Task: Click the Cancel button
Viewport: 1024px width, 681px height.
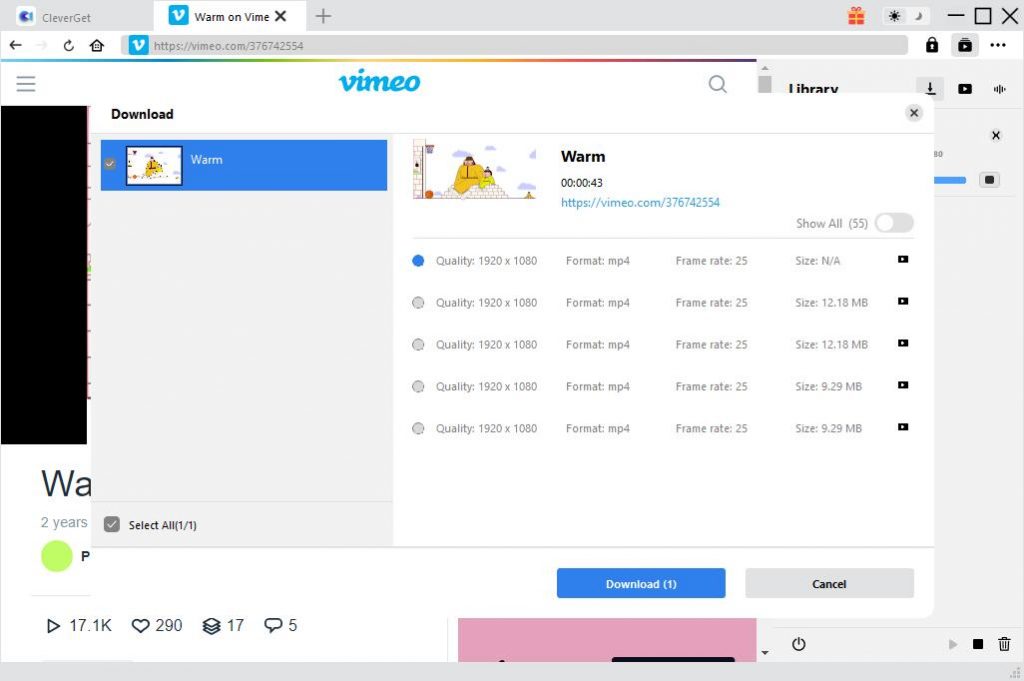Action: (x=829, y=583)
